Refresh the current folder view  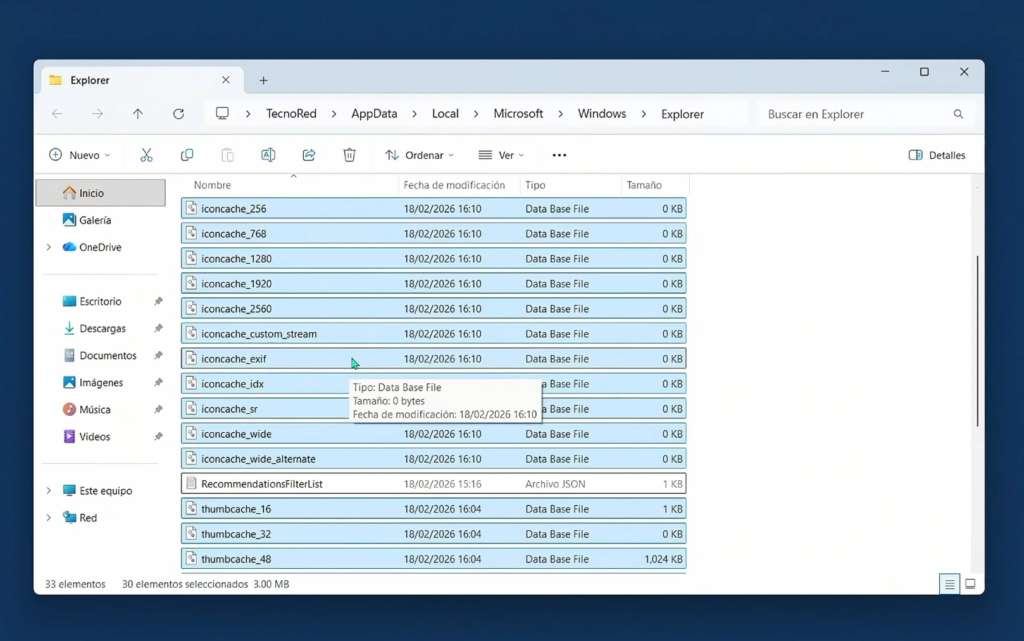pos(178,114)
